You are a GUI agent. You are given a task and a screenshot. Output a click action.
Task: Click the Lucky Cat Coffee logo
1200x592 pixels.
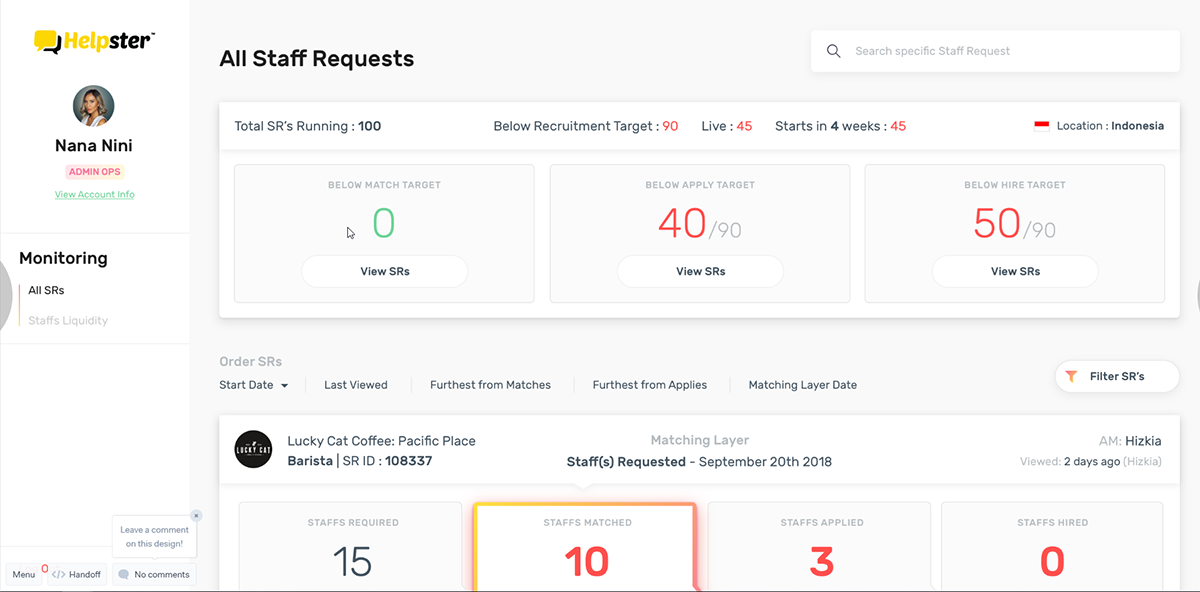pyautogui.click(x=253, y=450)
